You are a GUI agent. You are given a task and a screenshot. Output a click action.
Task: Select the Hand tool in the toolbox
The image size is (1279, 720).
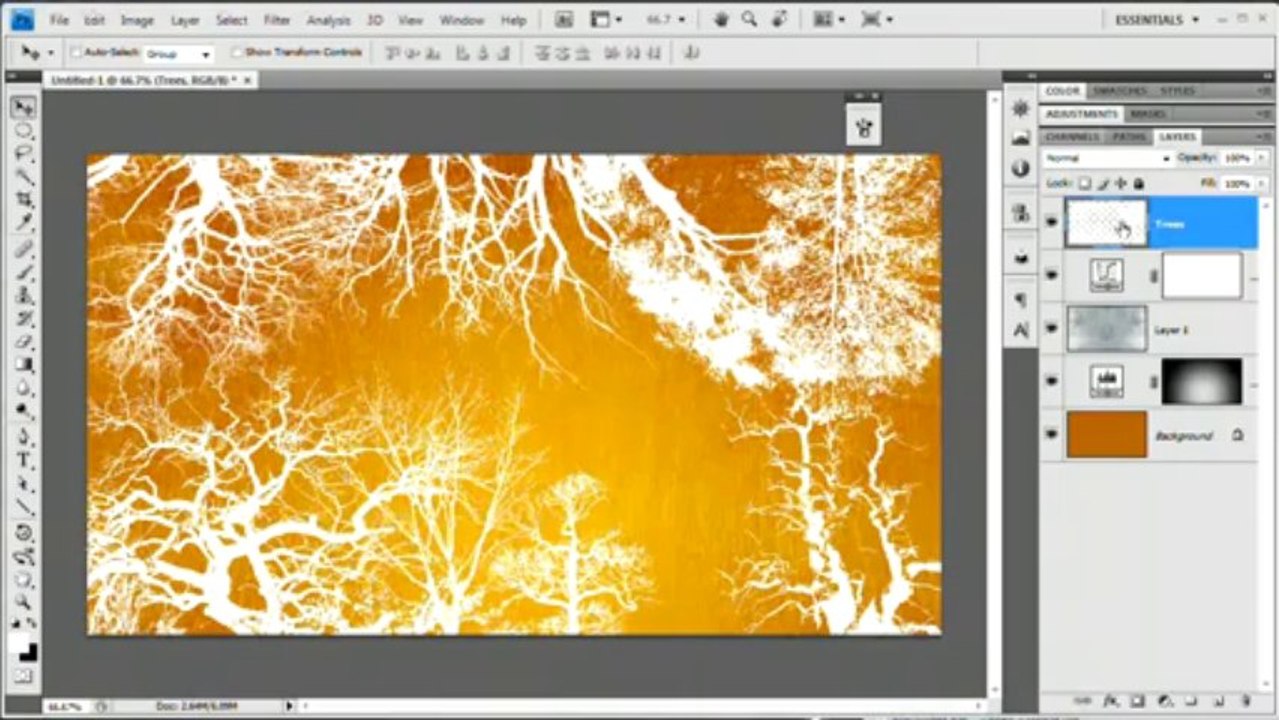[24, 579]
